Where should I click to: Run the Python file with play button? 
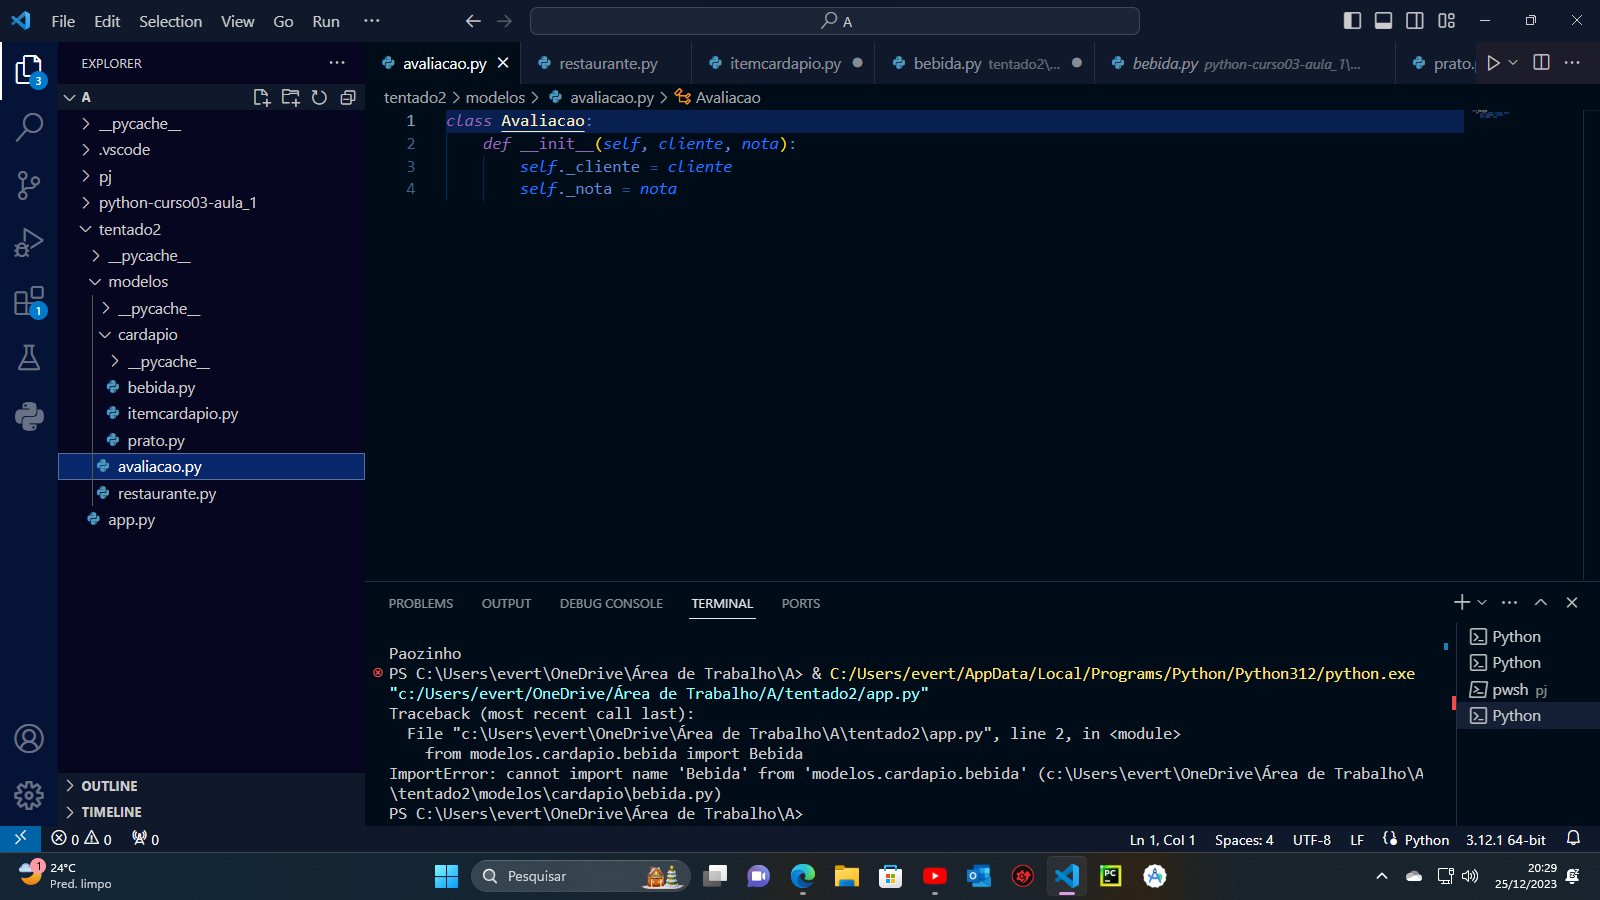[1493, 63]
